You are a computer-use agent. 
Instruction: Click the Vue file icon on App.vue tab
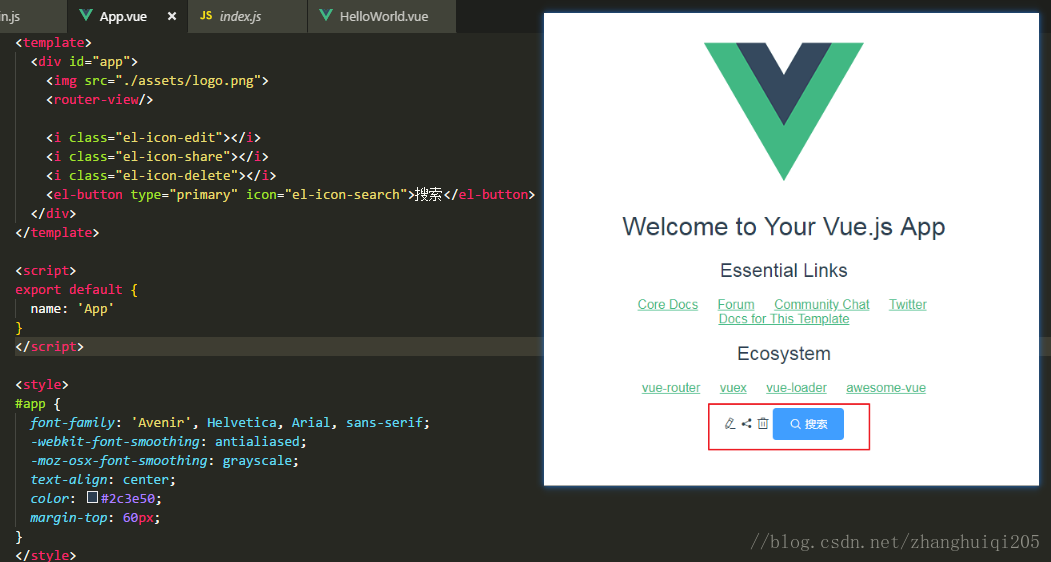86,15
